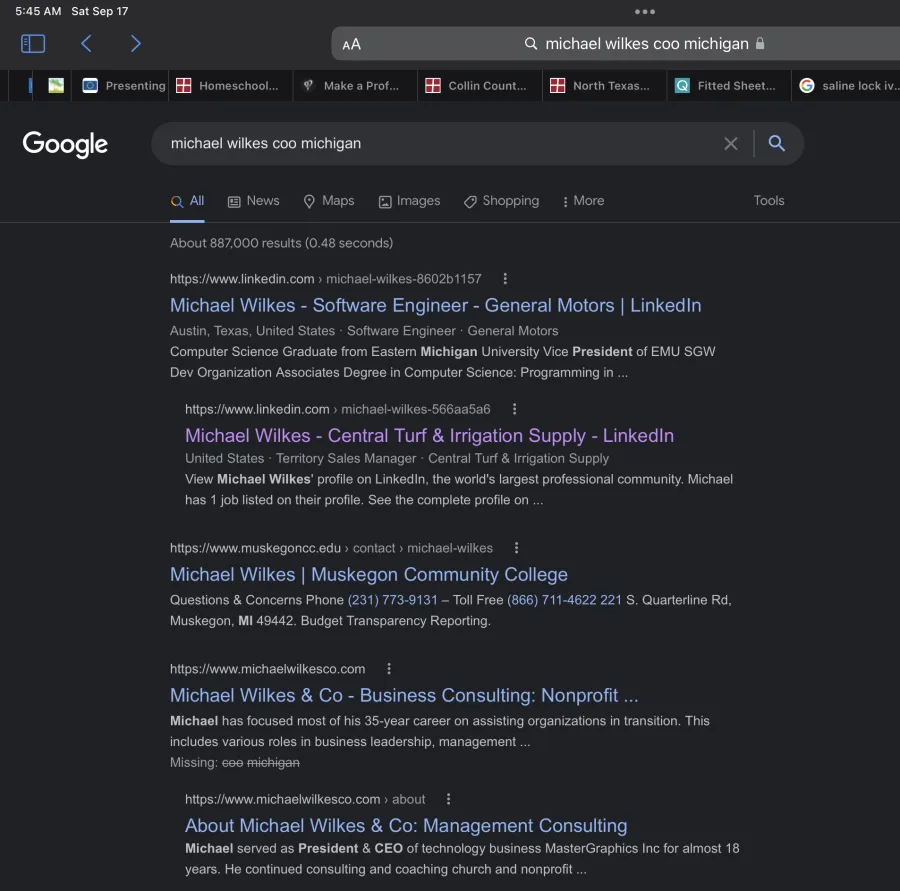Click the 'Missing: coo michigan' note
Screen dimensions: 900x891
235,762
